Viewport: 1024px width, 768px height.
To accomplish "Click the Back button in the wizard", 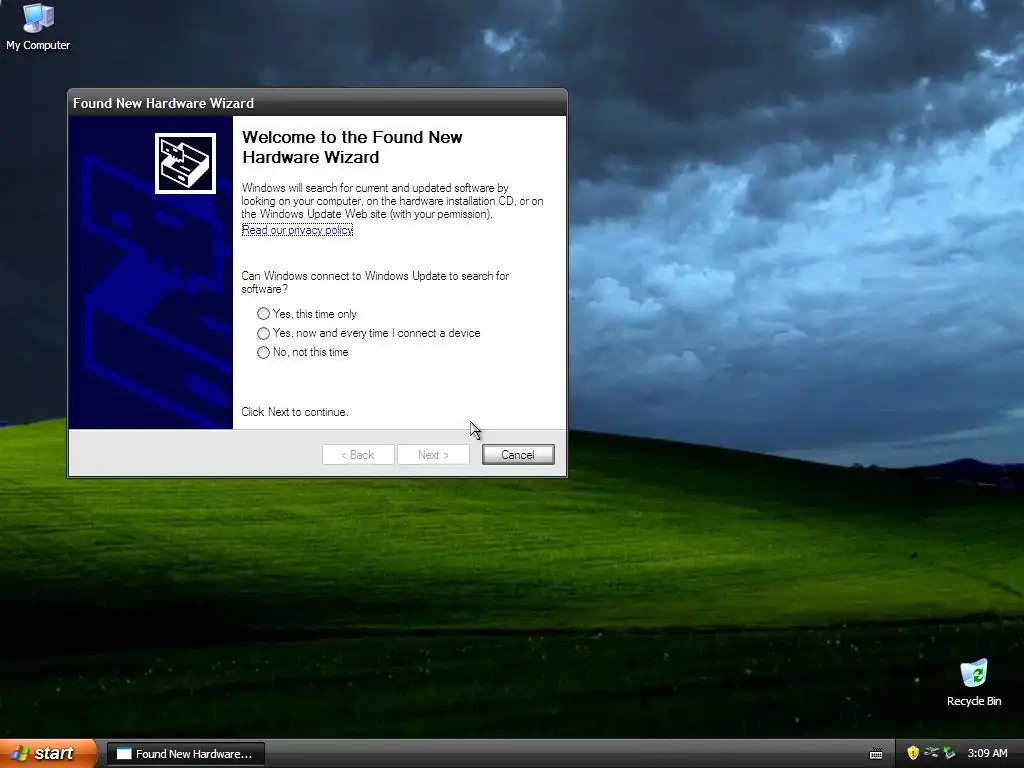I will (358, 455).
